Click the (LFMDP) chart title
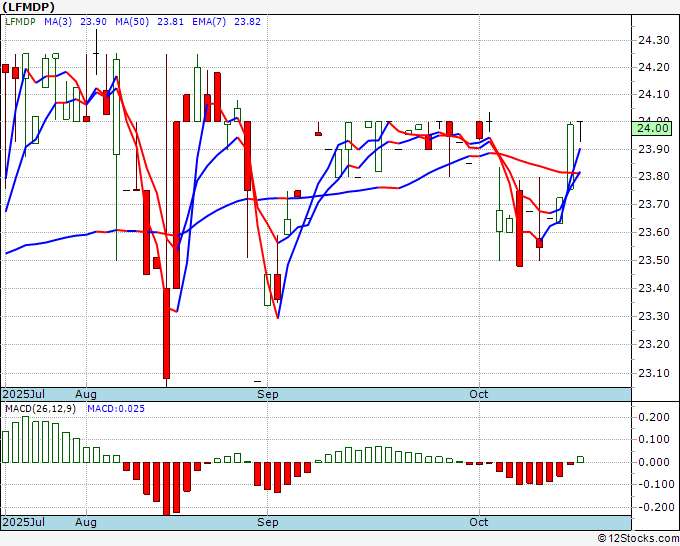Screen dimensions: 680x546 [x=28, y=7]
